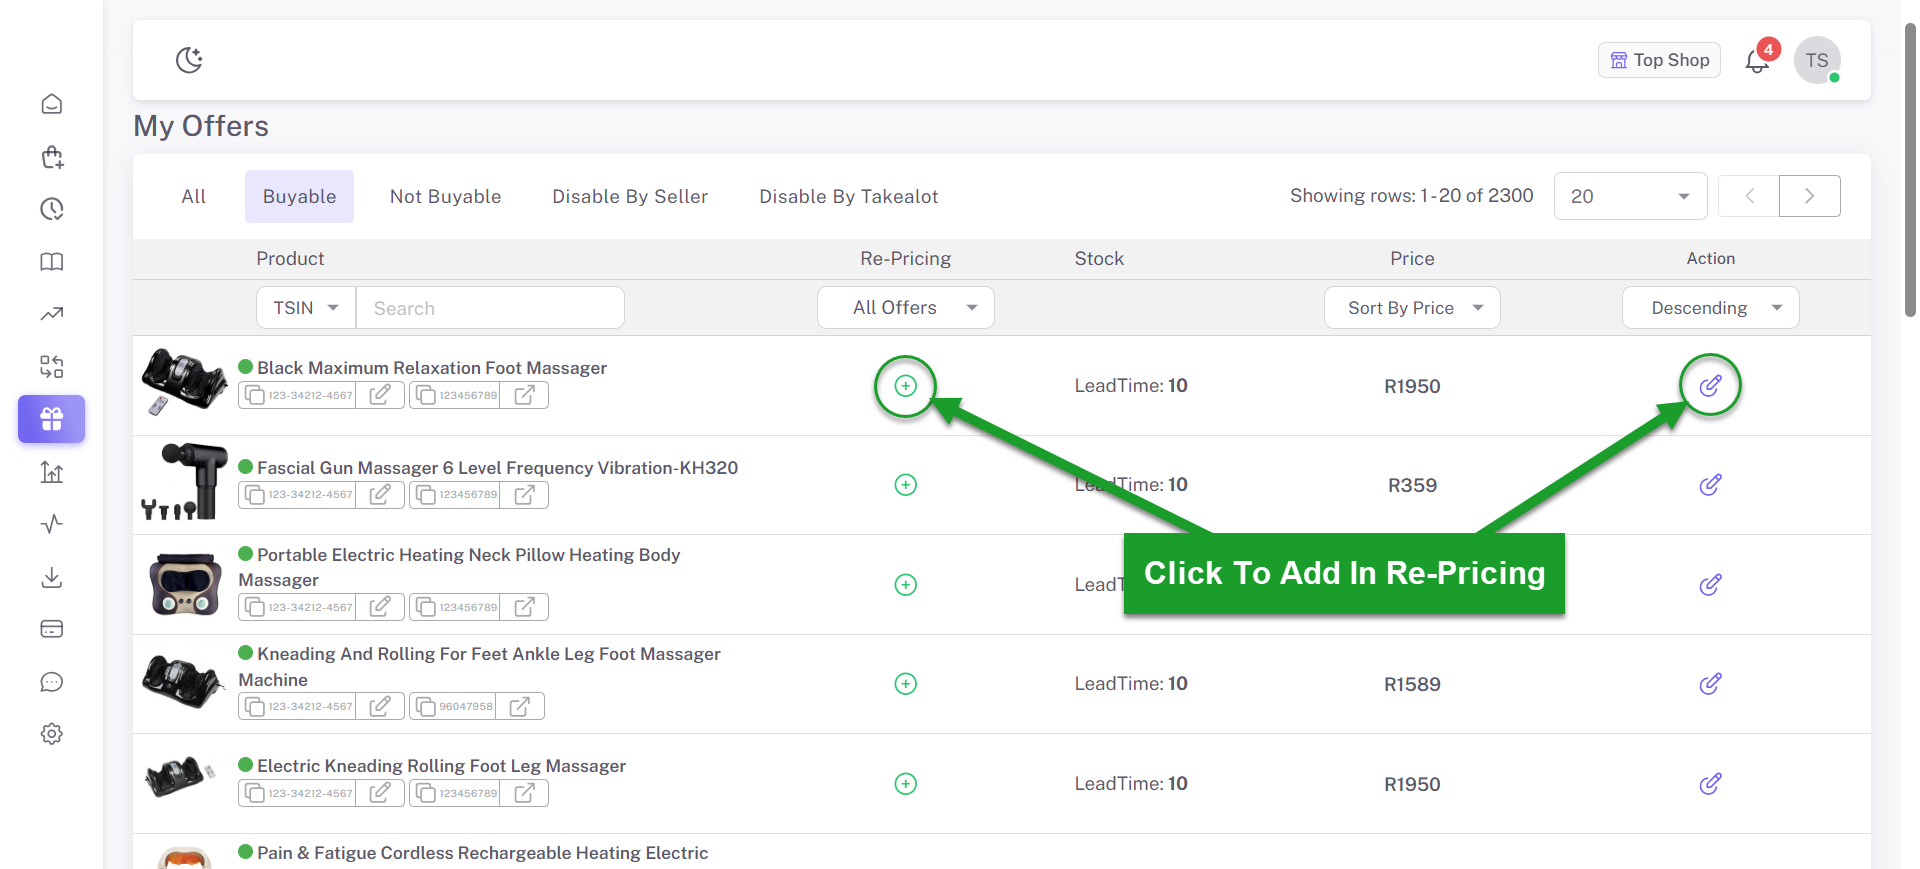The width and height of the screenshot is (1920, 869).
Task: Open Electric Kneading Massager external link
Action: click(x=524, y=793)
